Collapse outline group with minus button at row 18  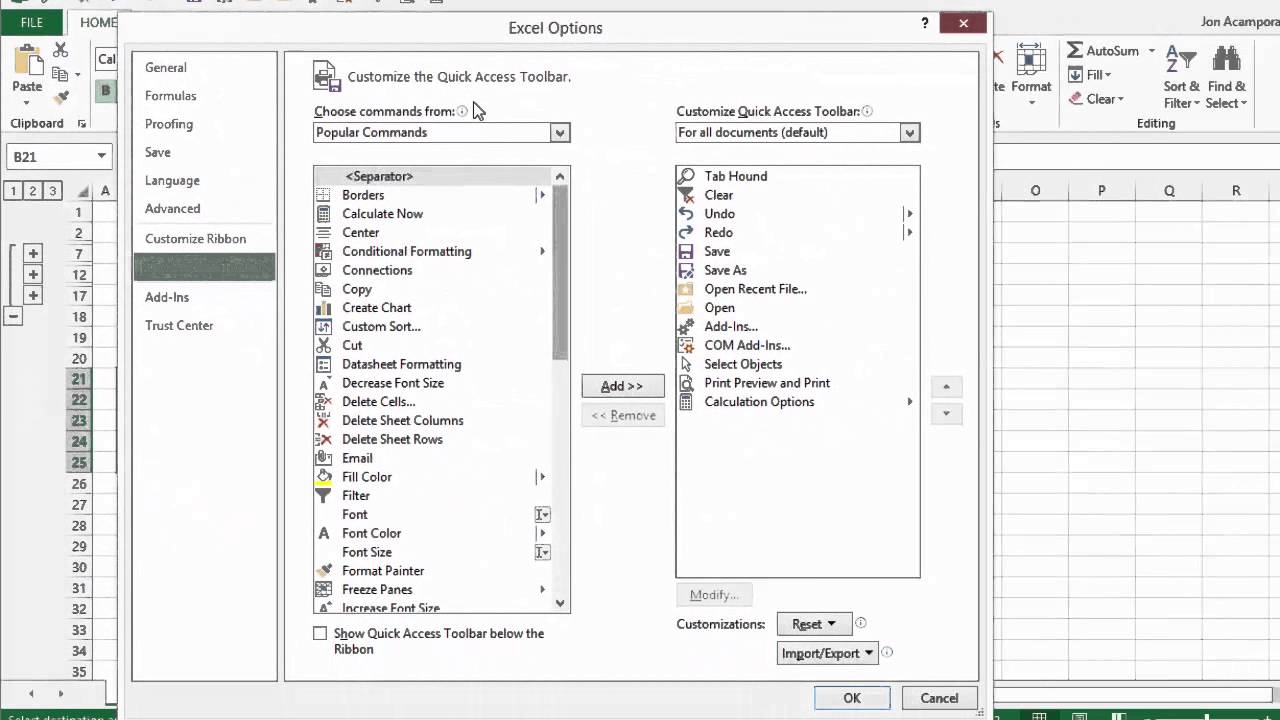(13, 317)
